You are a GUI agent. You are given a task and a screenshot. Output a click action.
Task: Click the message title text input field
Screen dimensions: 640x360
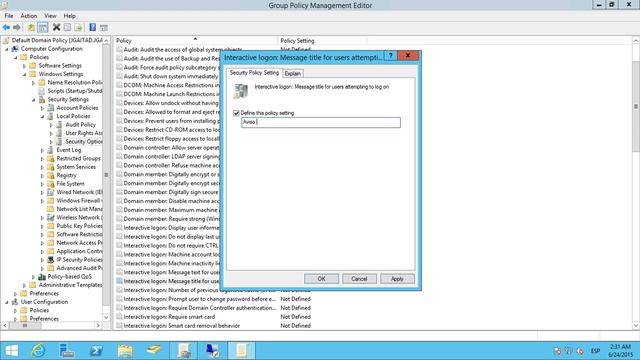pyautogui.click(x=321, y=122)
